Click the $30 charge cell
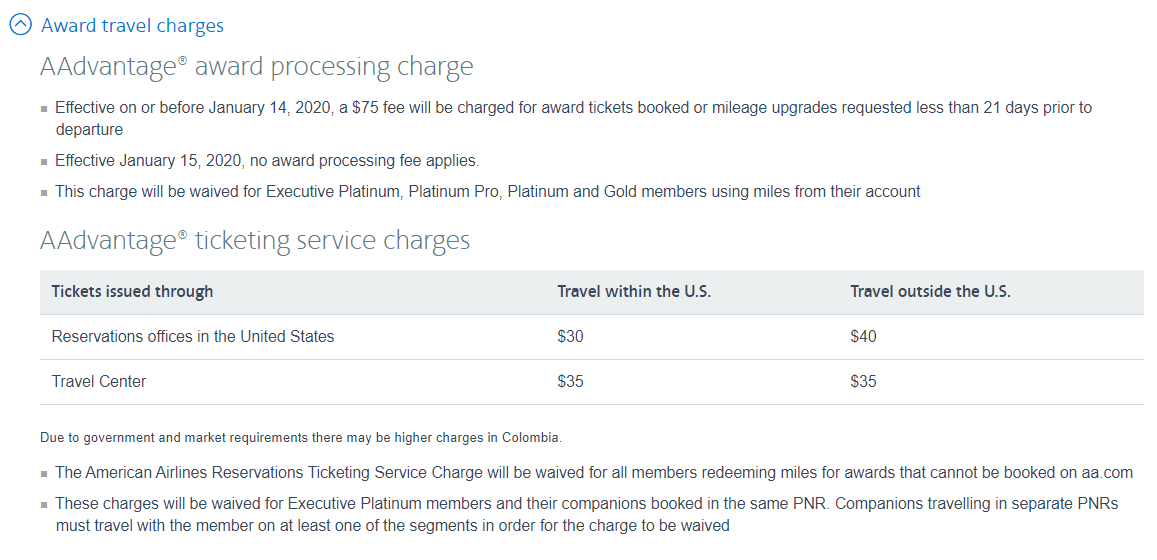The width and height of the screenshot is (1157, 560). (570, 337)
